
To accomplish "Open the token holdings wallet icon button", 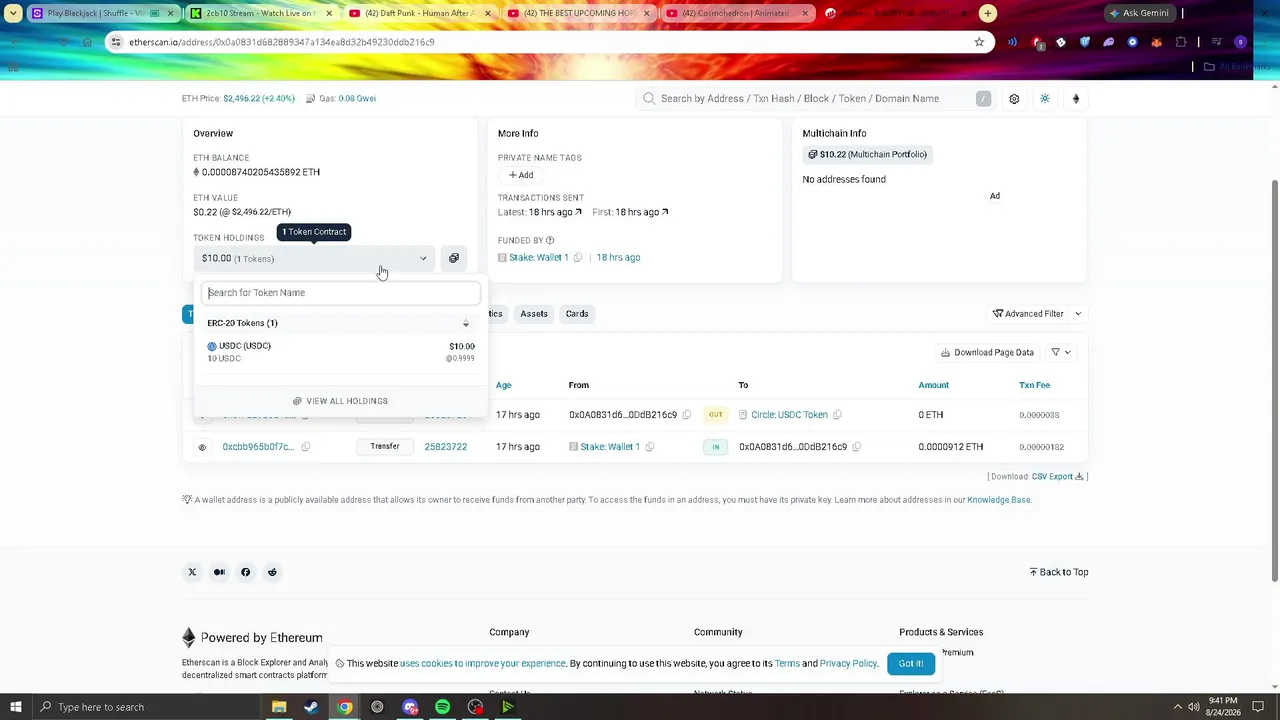I will (x=454, y=258).
